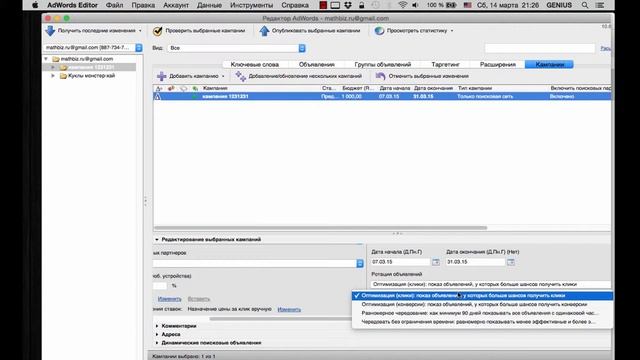640x360 pixels.
Task: Click the blue arrow Получить последние изменения icon
Action: (x=50, y=31)
